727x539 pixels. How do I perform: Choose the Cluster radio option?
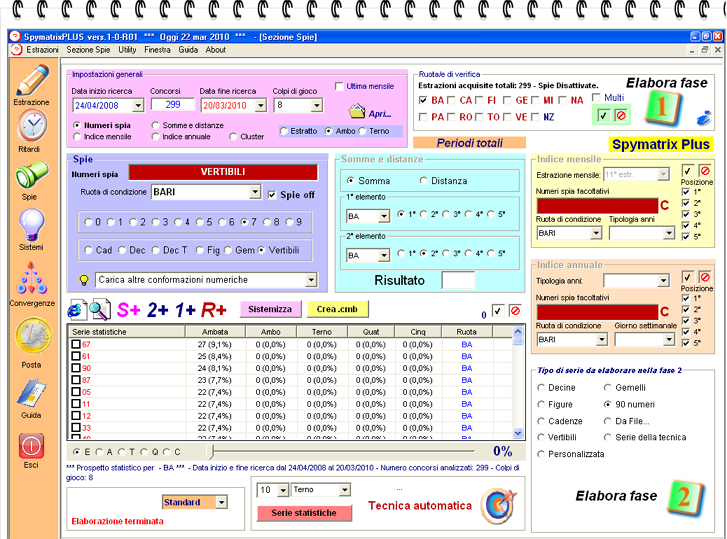coord(233,136)
